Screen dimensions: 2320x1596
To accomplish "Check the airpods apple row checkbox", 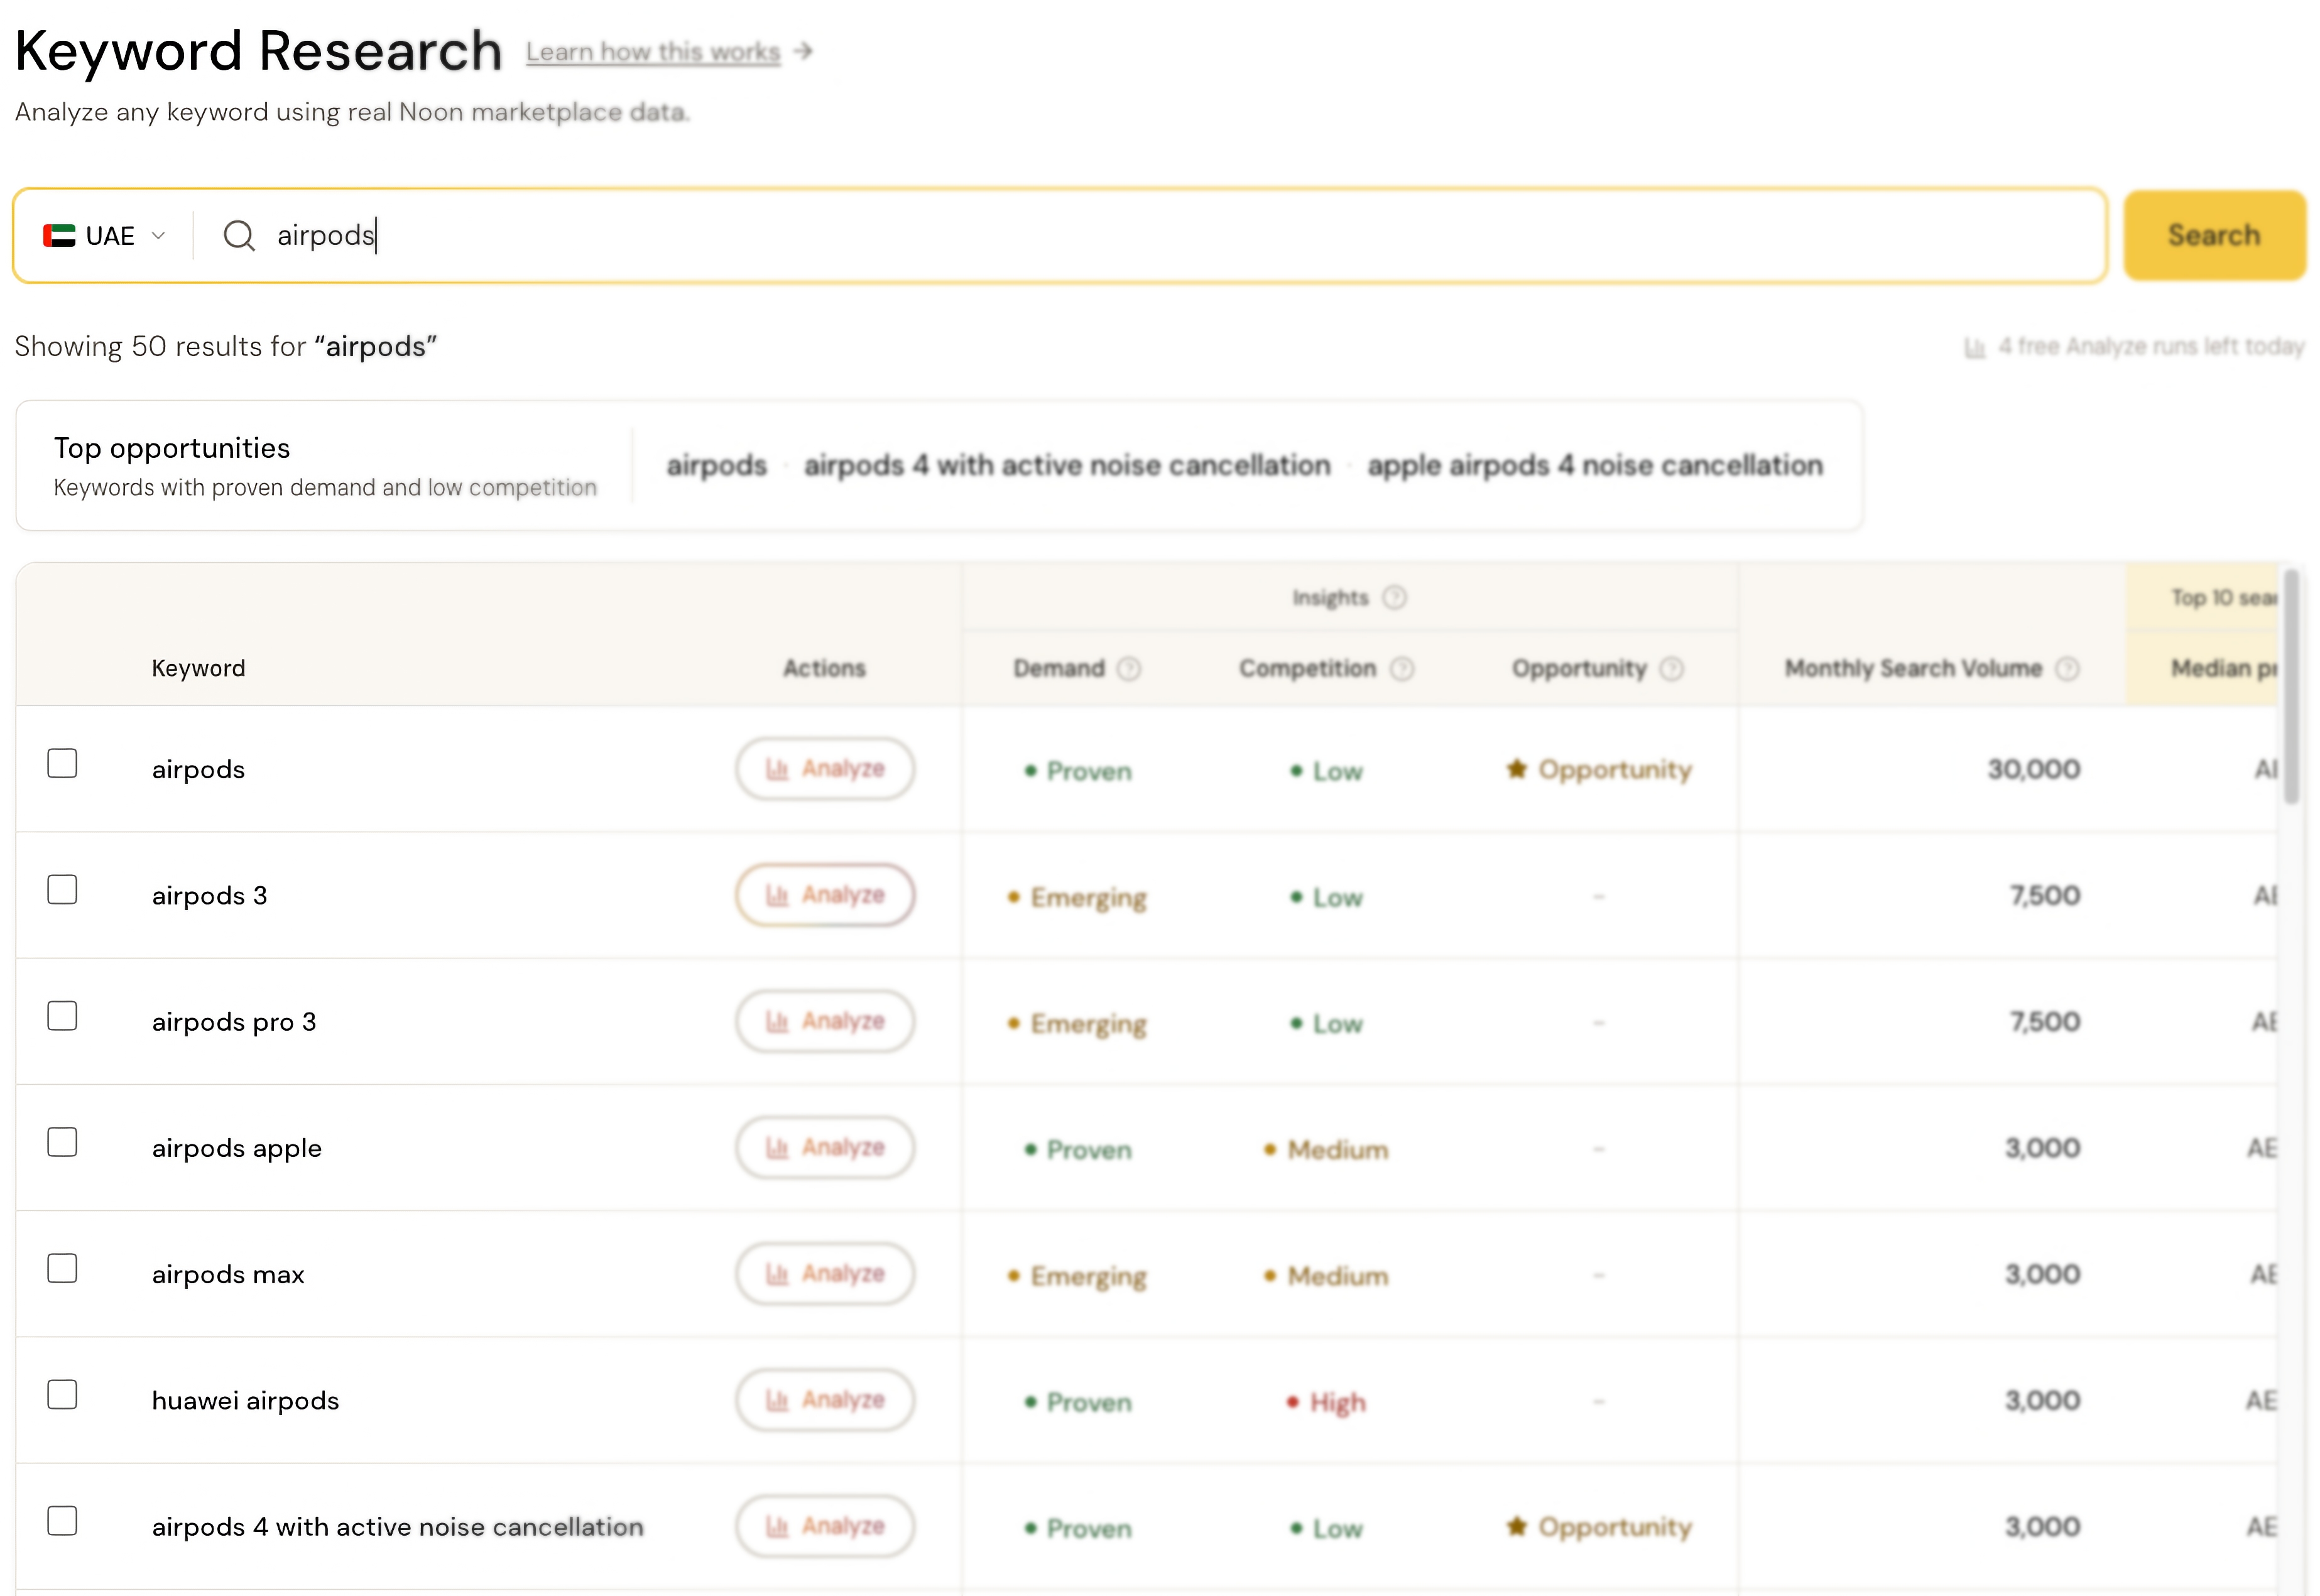I will coord(62,1142).
